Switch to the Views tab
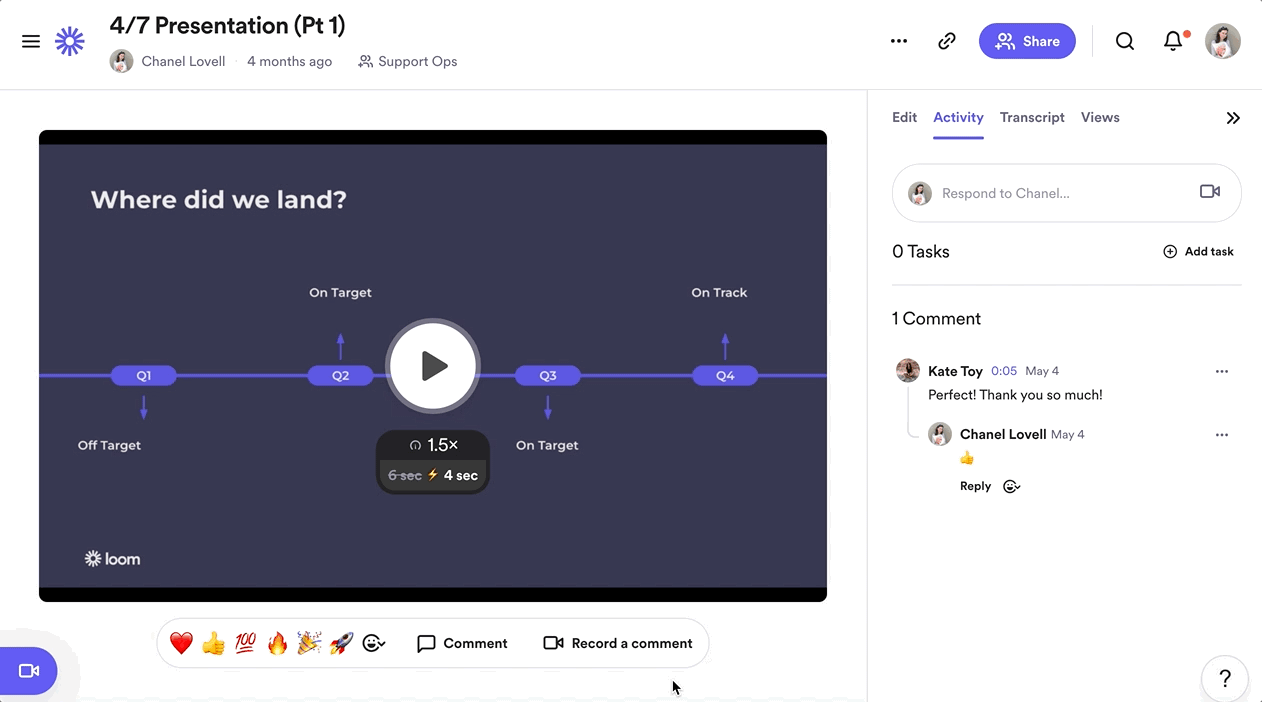1262x702 pixels. [x=1100, y=118]
